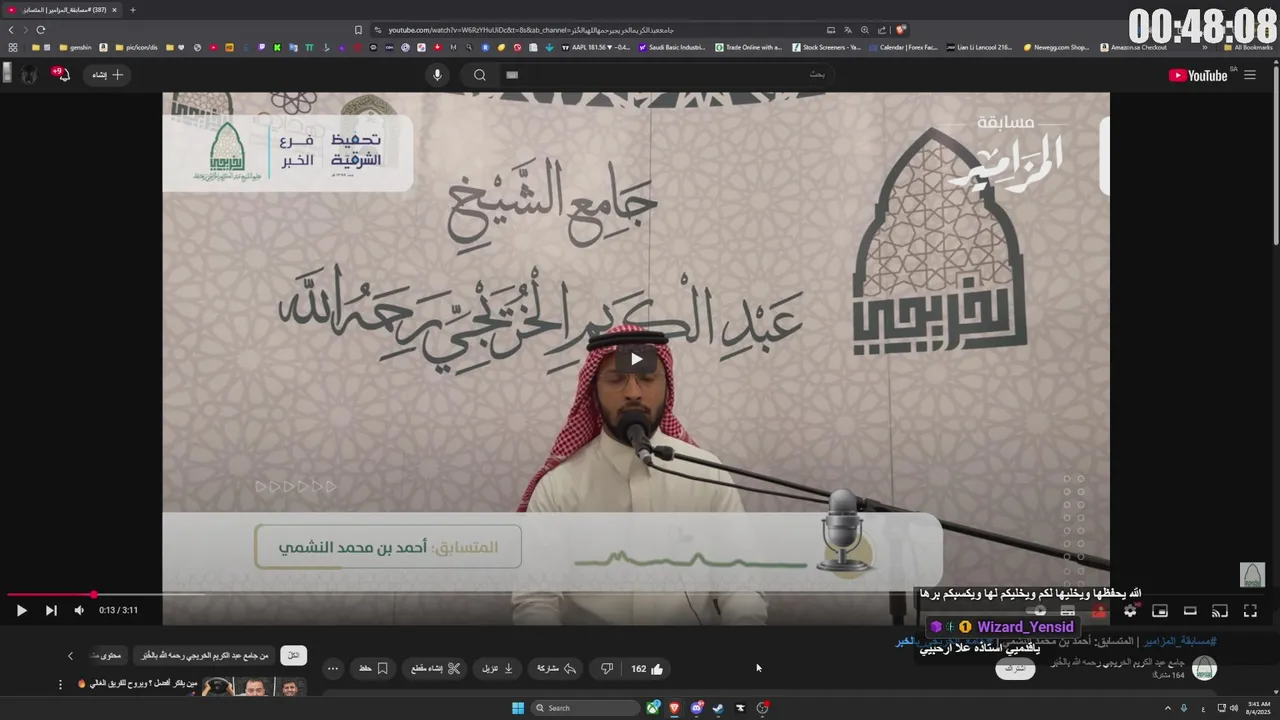Image resolution: width=1280 pixels, height=720 pixels.
Task: Like the video with 162 likes
Action: click(647, 668)
